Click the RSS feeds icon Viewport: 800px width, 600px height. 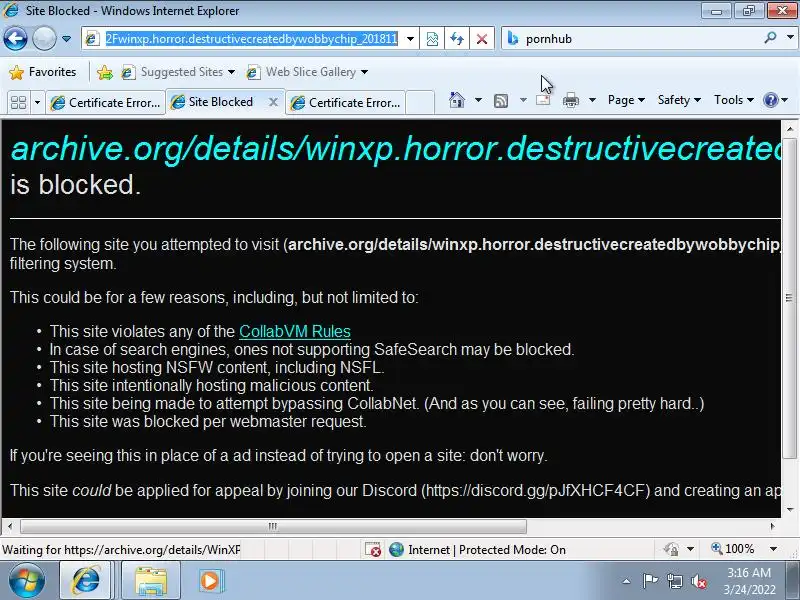coord(501,101)
